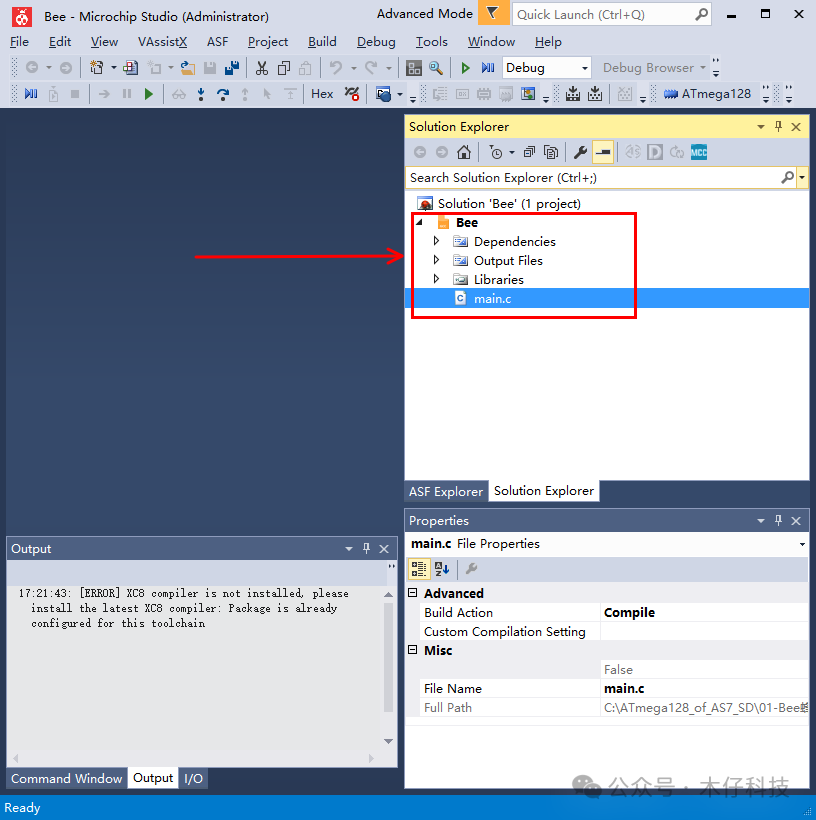Toggle Preview Selected Items in Solution Explorer
This screenshot has width=816, height=820.
[603, 152]
